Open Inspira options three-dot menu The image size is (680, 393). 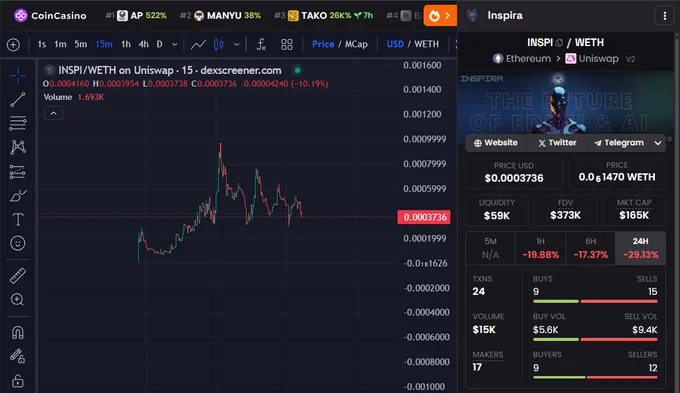tap(664, 16)
